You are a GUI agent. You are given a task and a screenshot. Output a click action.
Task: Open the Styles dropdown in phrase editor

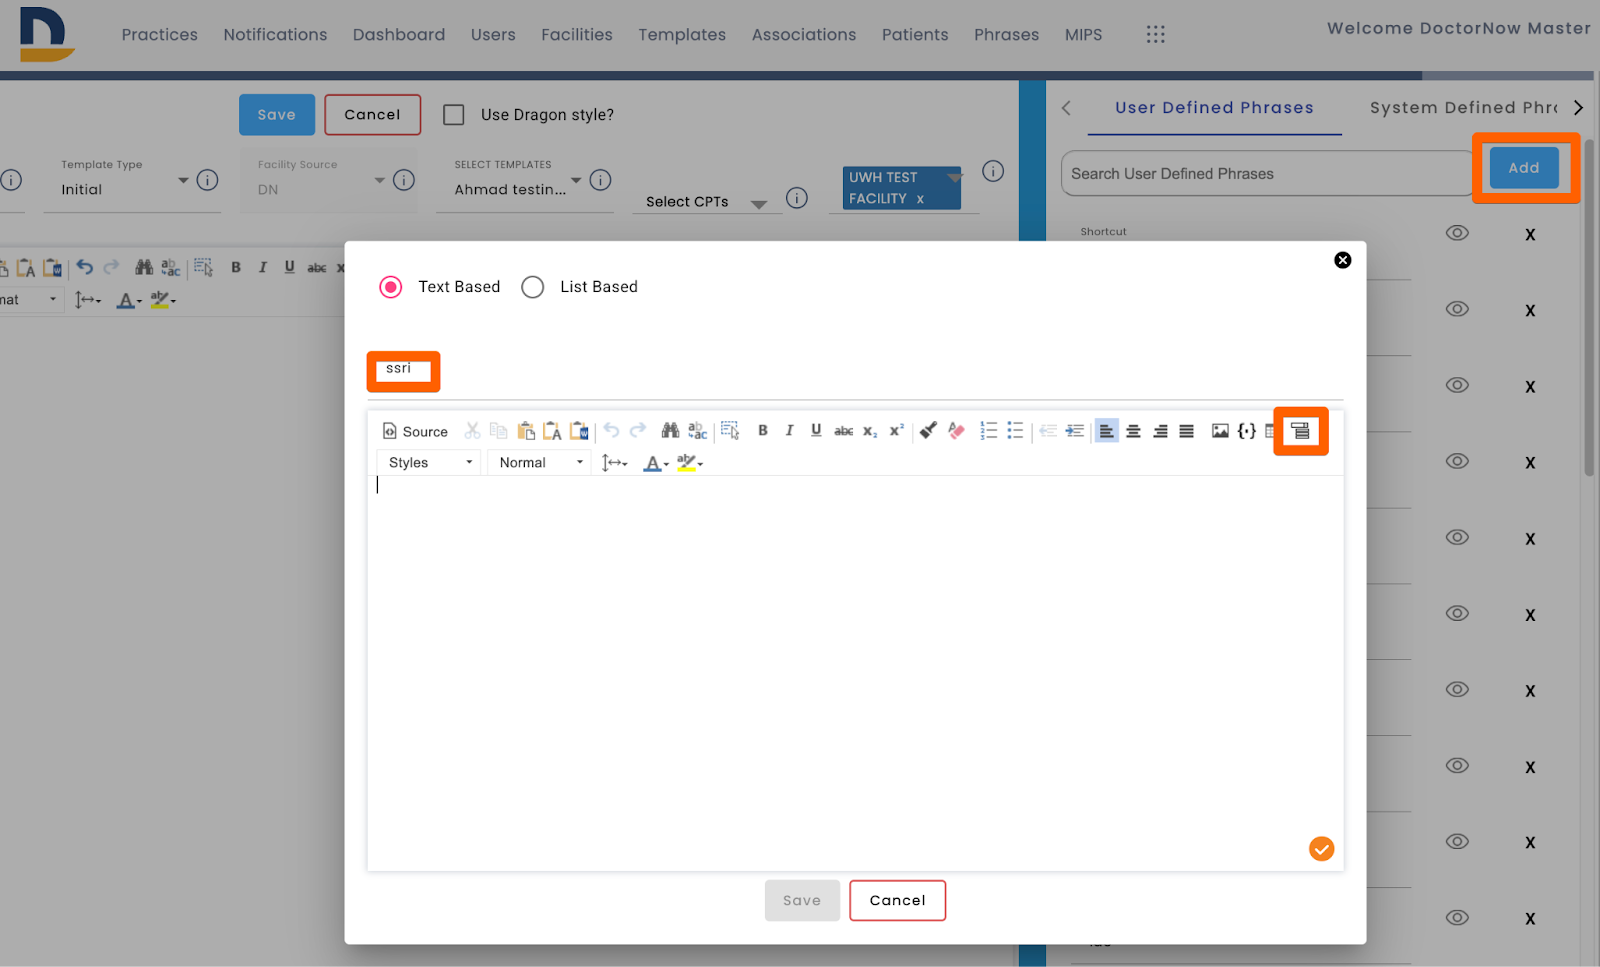(429, 462)
